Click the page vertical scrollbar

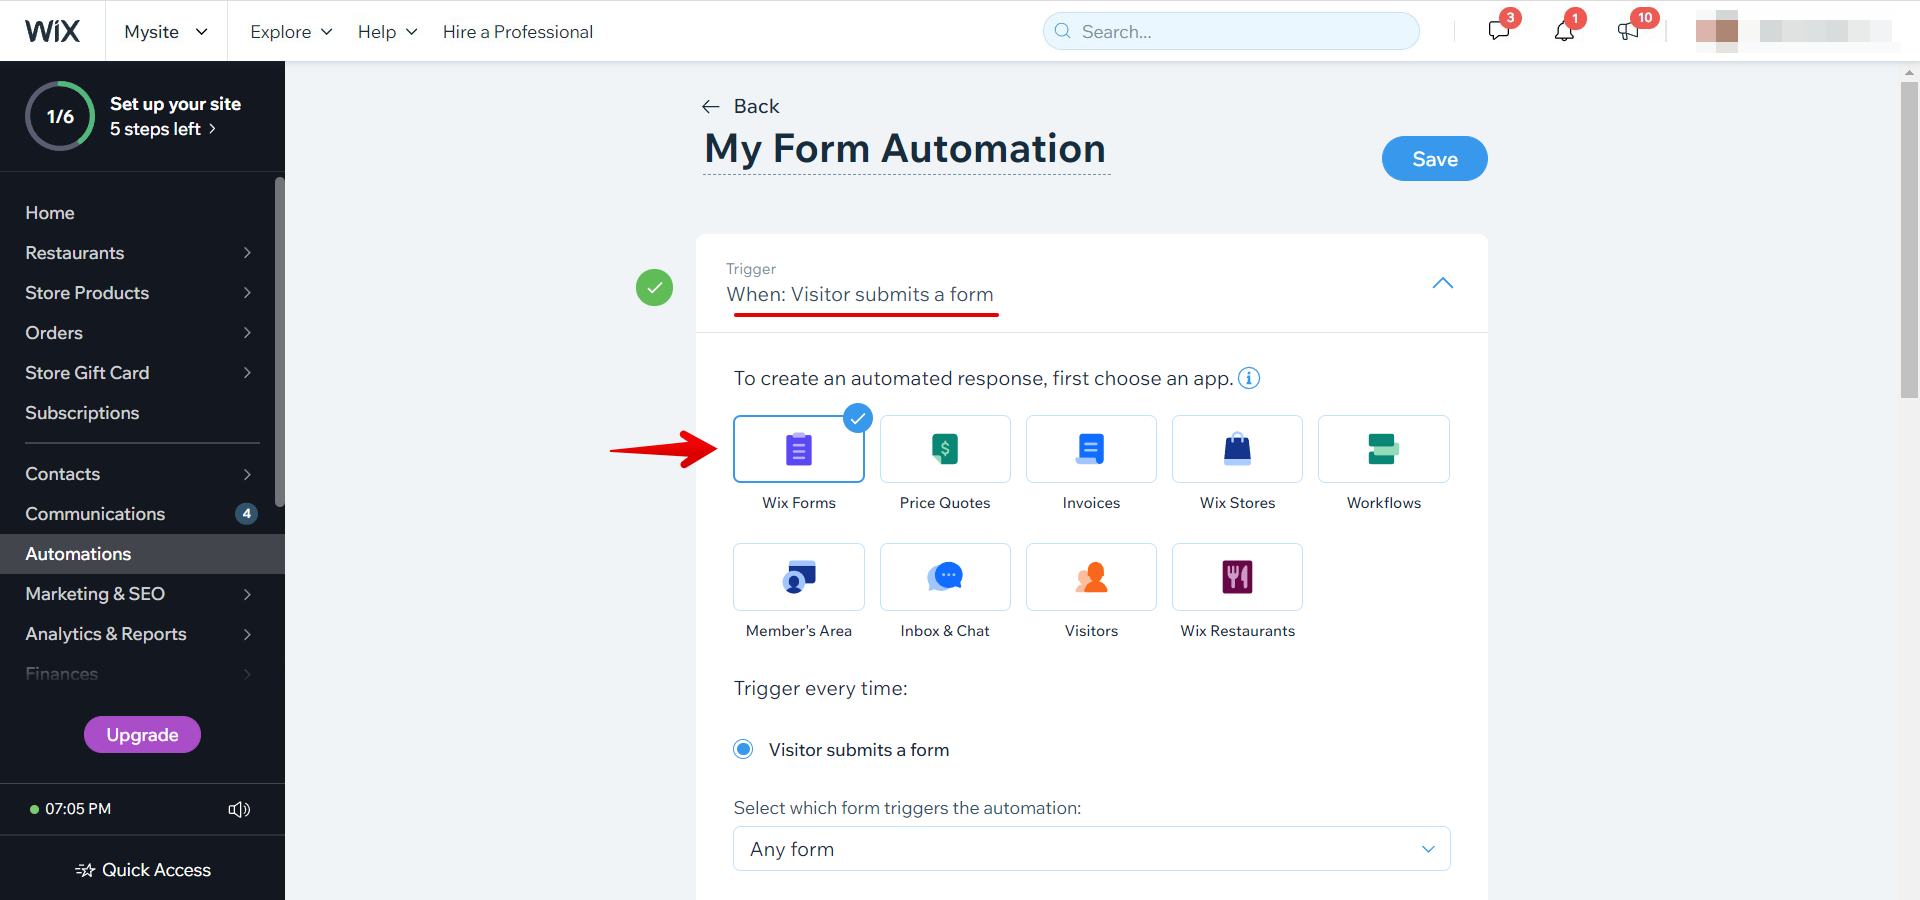pyautogui.click(x=1909, y=240)
